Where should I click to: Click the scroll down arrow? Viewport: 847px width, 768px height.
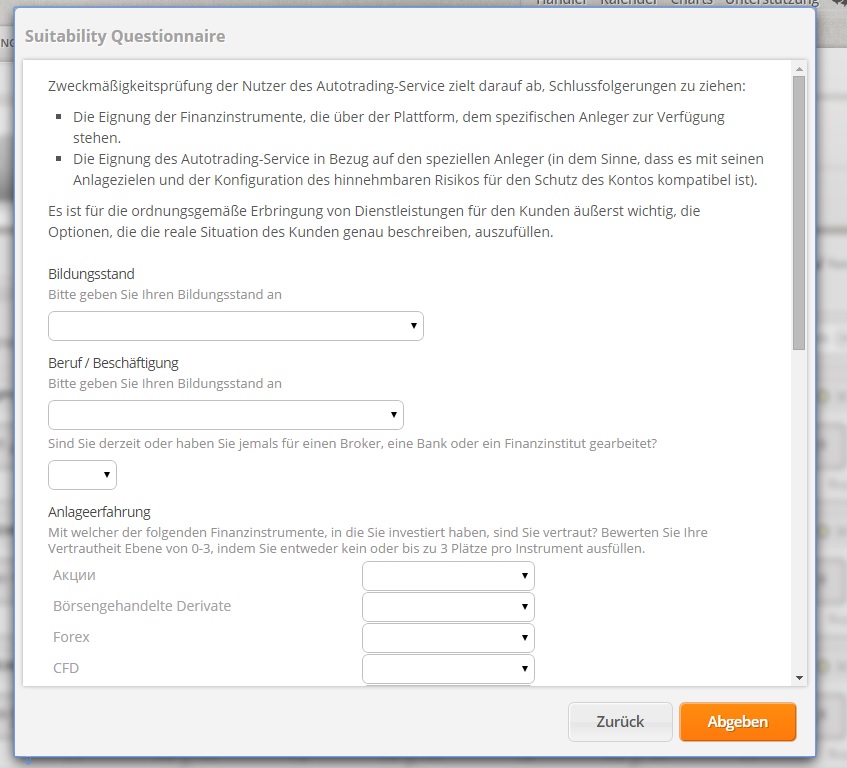(799, 678)
